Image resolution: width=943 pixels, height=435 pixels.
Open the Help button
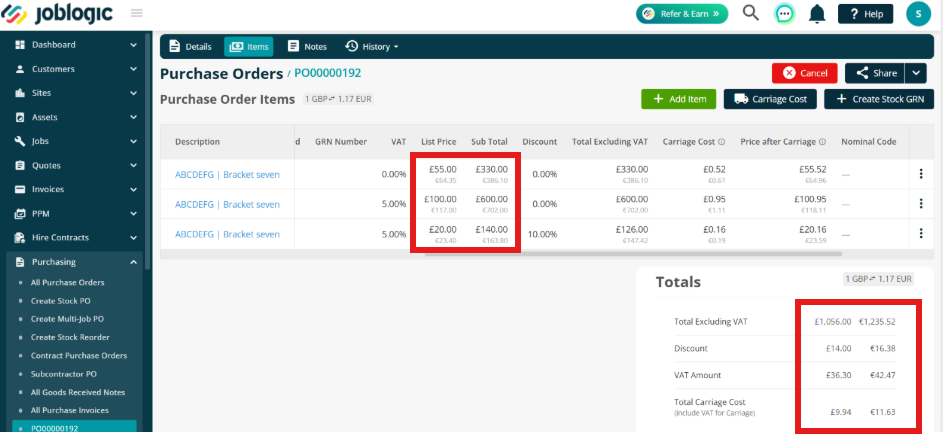865,14
